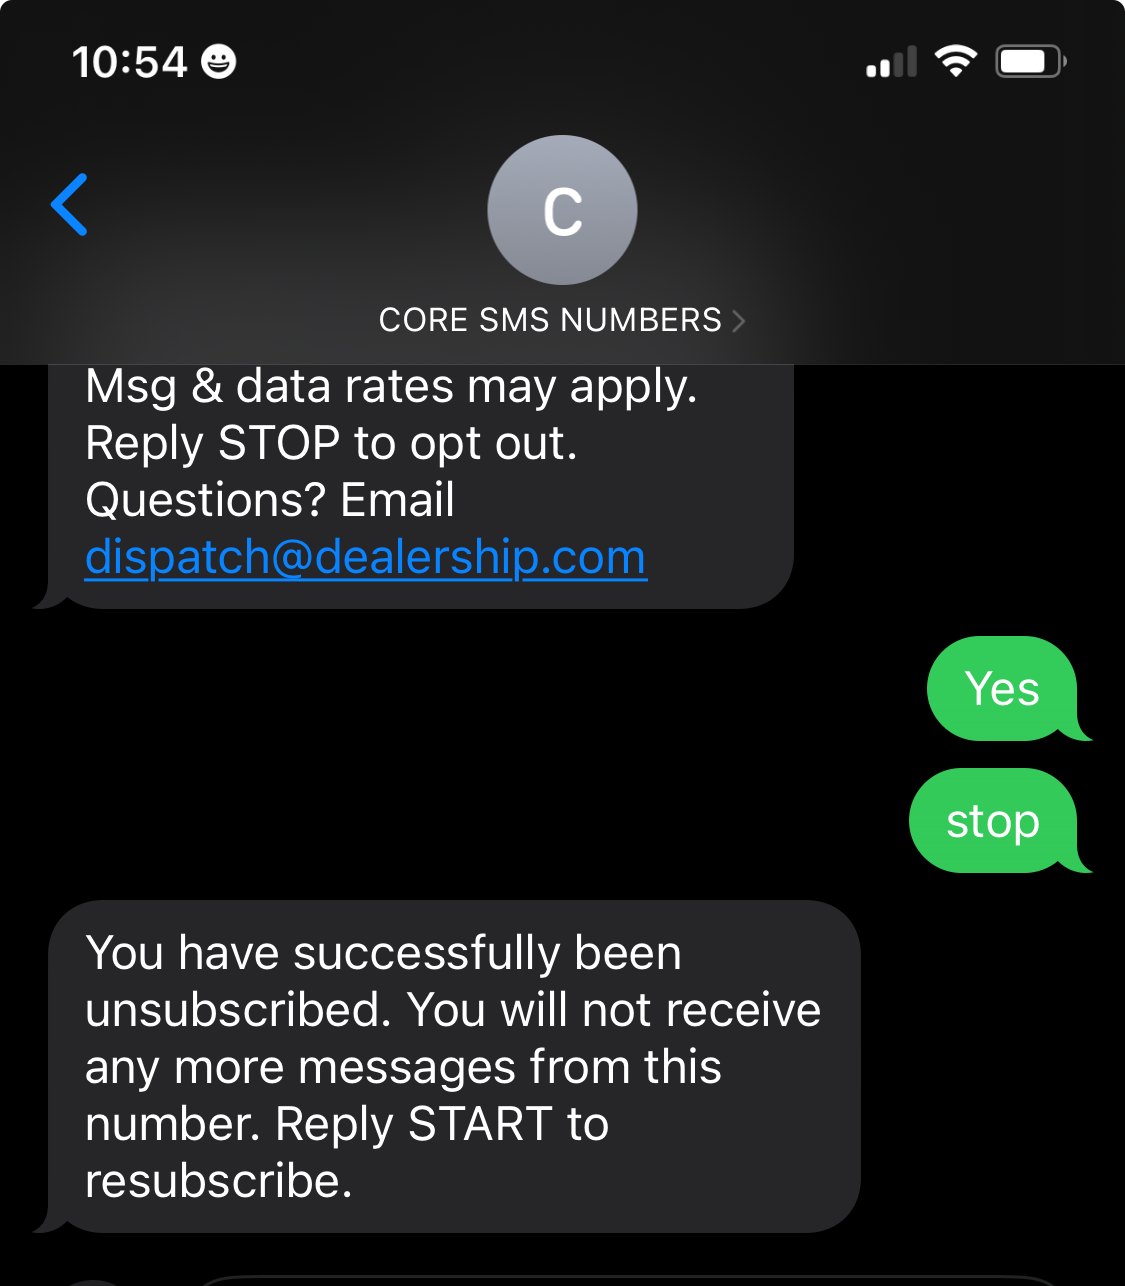
Task: Open the contact avatar with letter C
Action: (562, 210)
